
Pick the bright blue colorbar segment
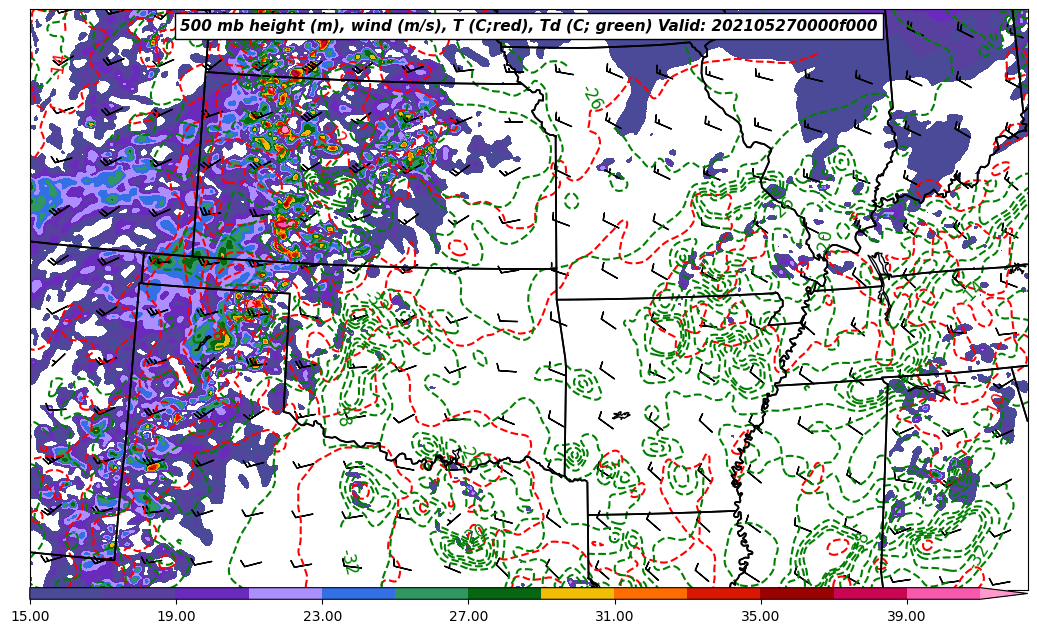(358, 593)
